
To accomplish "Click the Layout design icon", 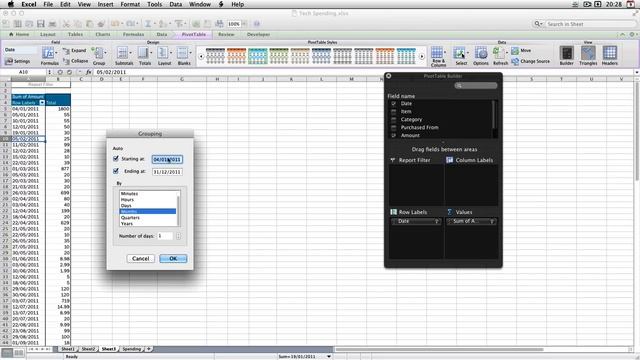I will pos(163,53).
